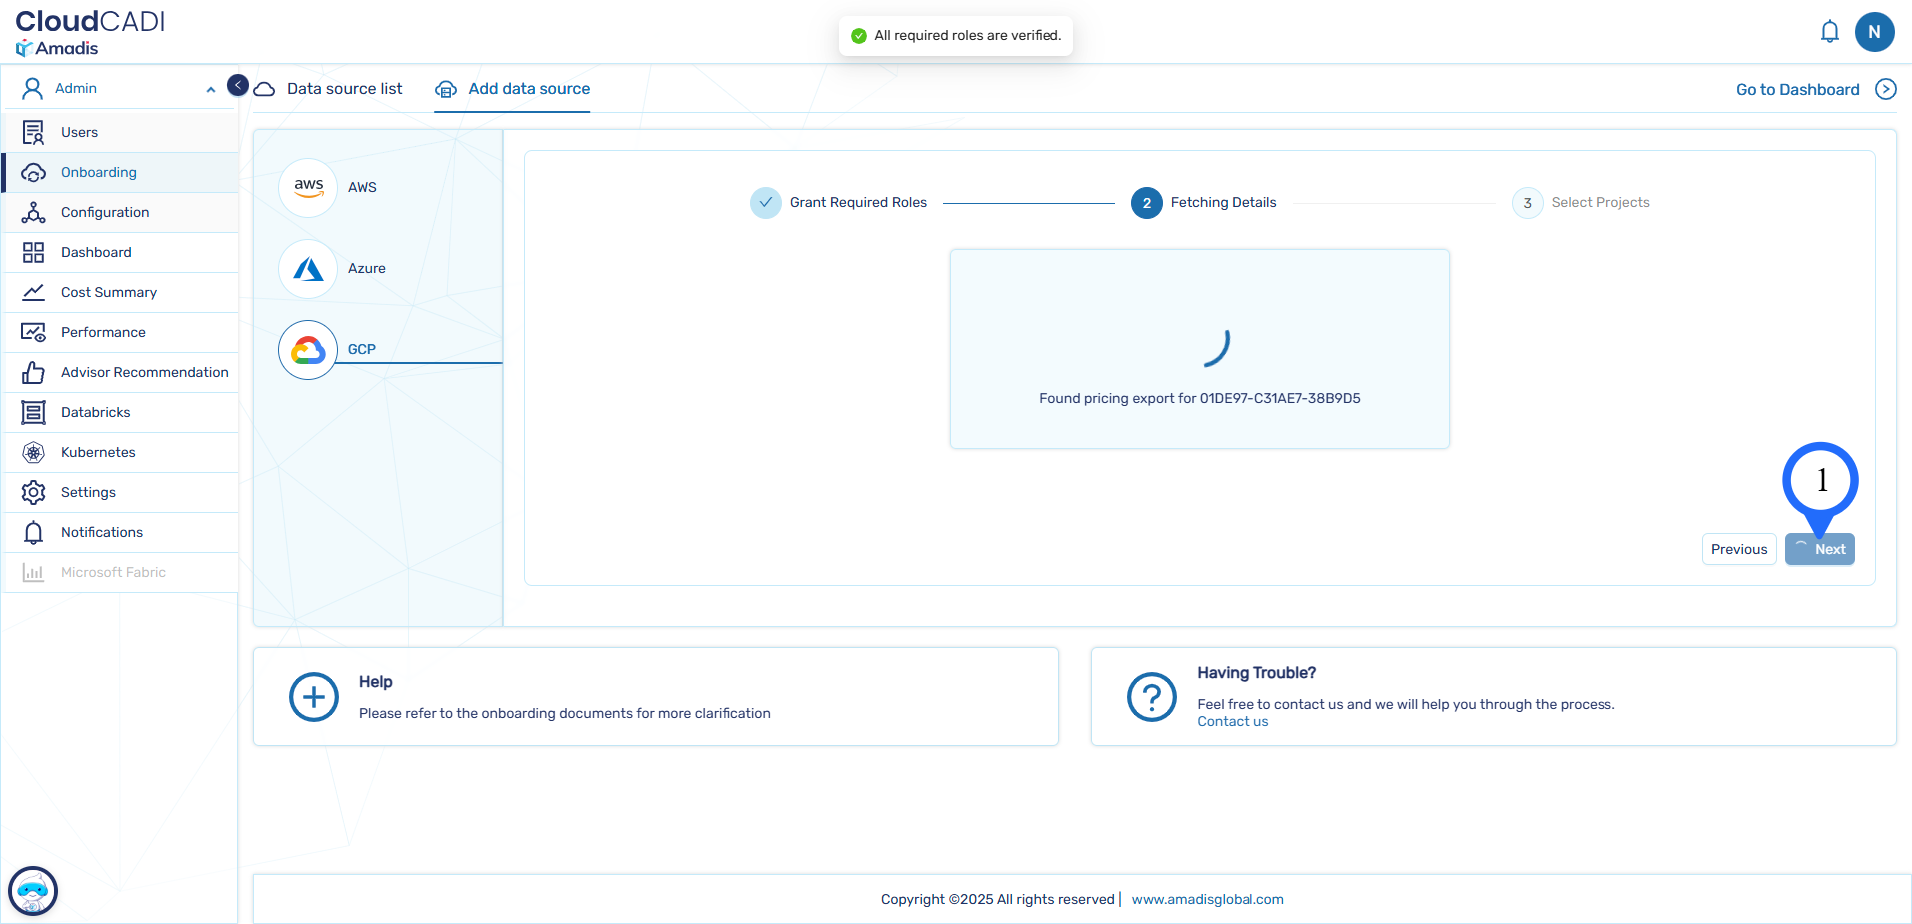The height and width of the screenshot is (924, 1912).
Task: Click the Go to Dashboard arrow icon
Action: click(1885, 89)
